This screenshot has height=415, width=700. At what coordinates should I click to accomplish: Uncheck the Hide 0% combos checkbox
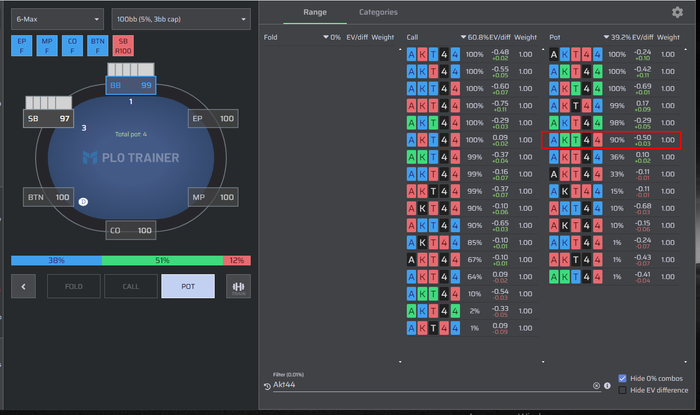click(622, 378)
